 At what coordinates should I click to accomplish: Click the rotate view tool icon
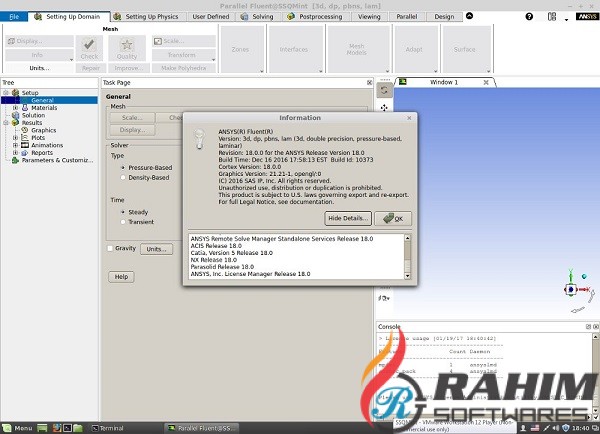point(384,91)
